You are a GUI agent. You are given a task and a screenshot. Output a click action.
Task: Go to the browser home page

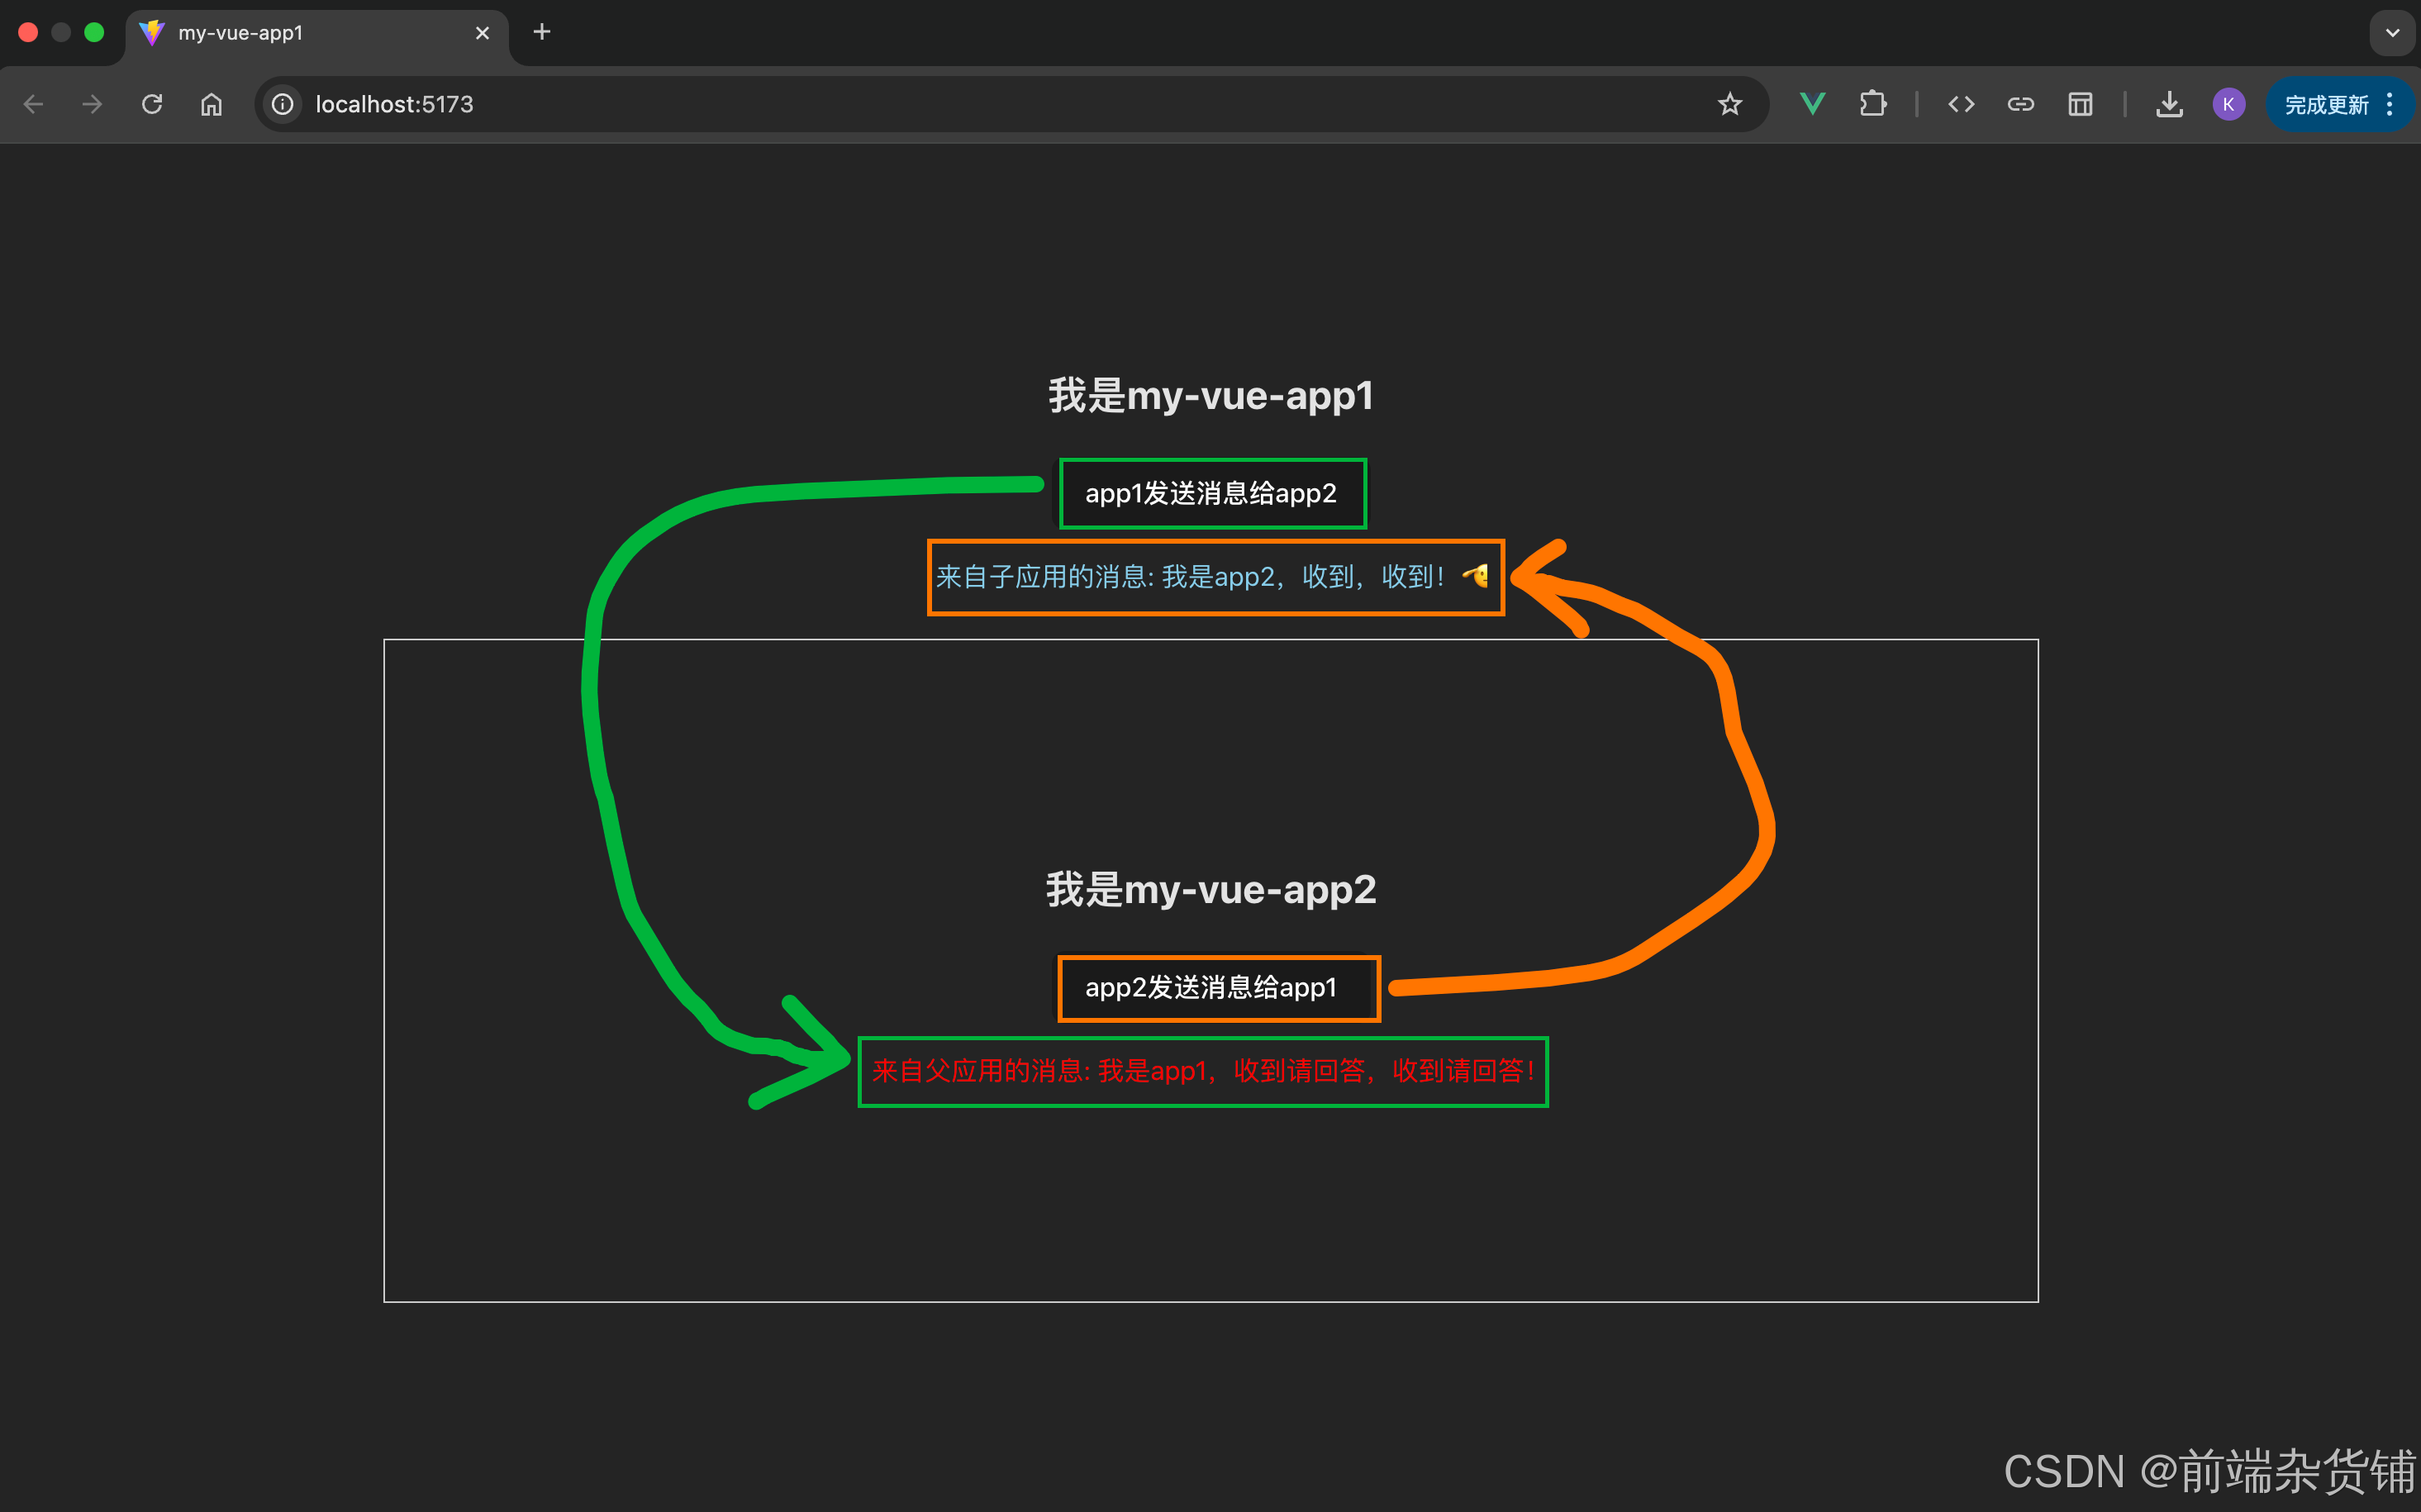click(211, 104)
